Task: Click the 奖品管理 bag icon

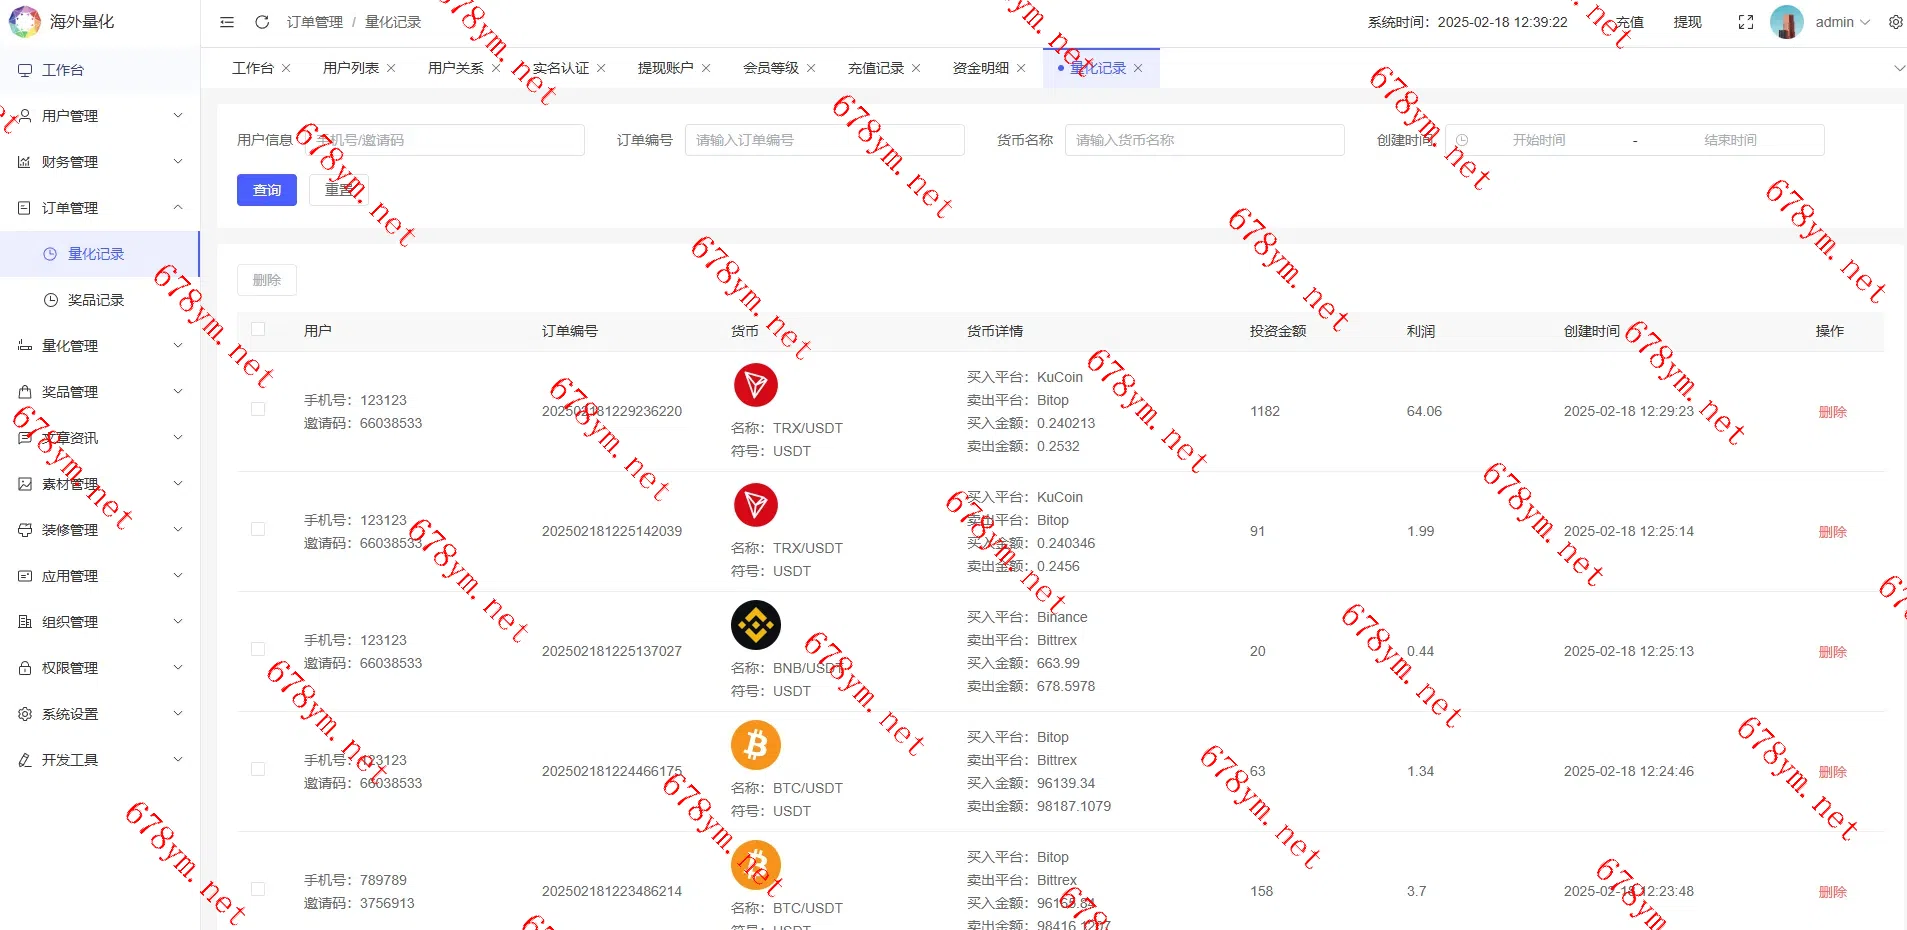Action: click(25, 392)
